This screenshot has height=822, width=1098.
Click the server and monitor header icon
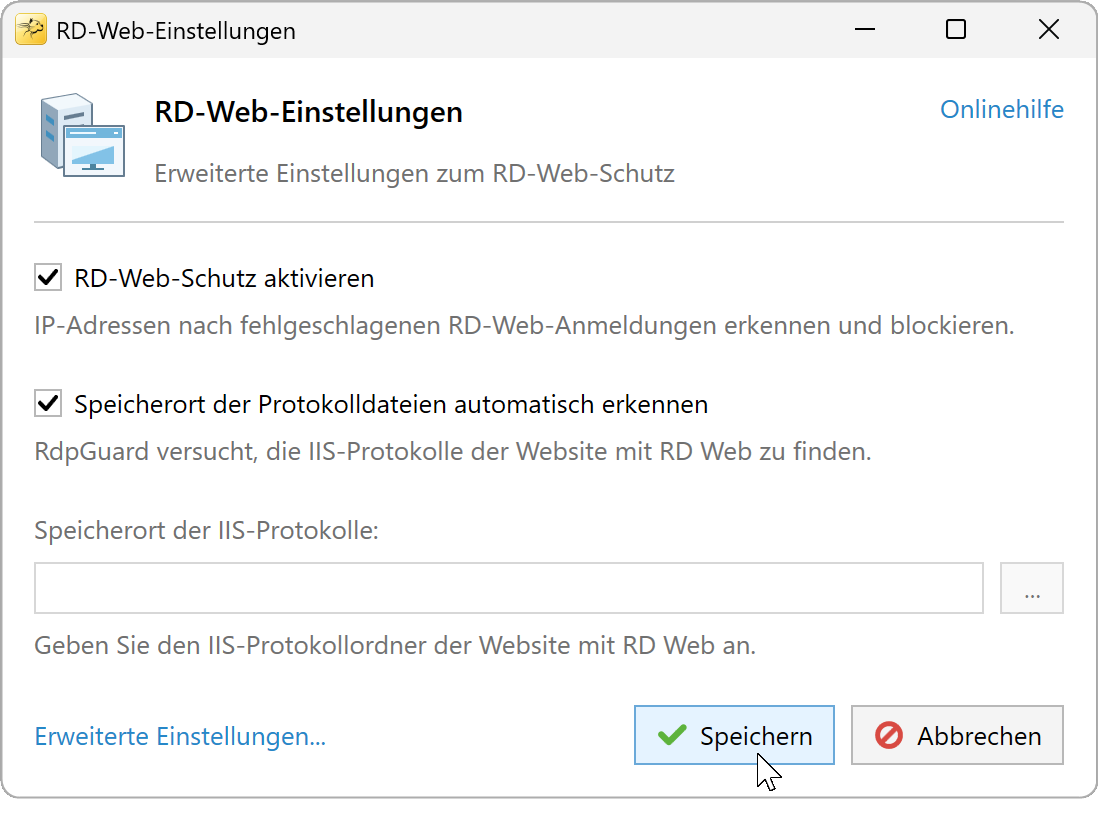tap(83, 135)
